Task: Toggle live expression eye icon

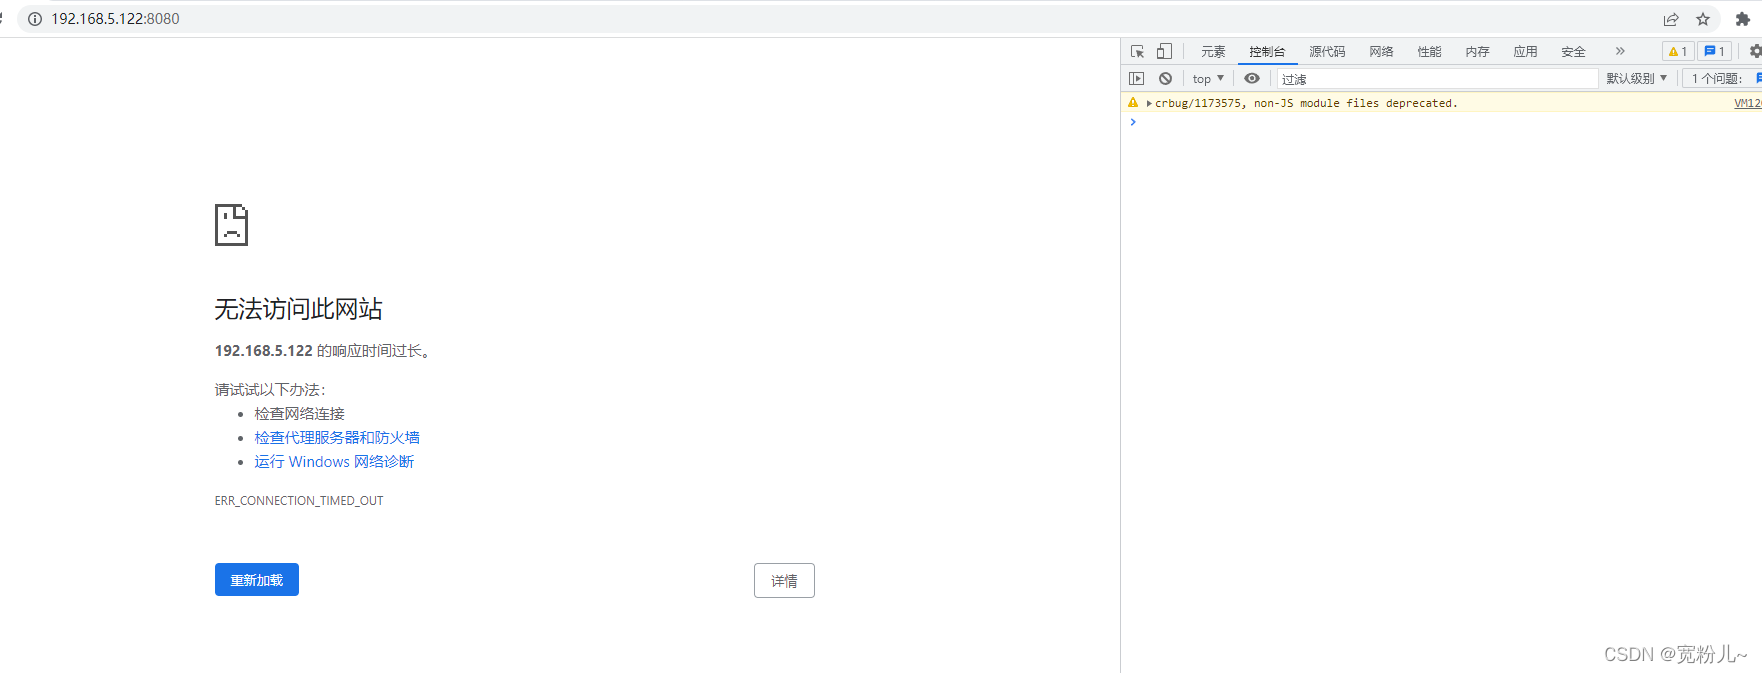Action: [1252, 78]
